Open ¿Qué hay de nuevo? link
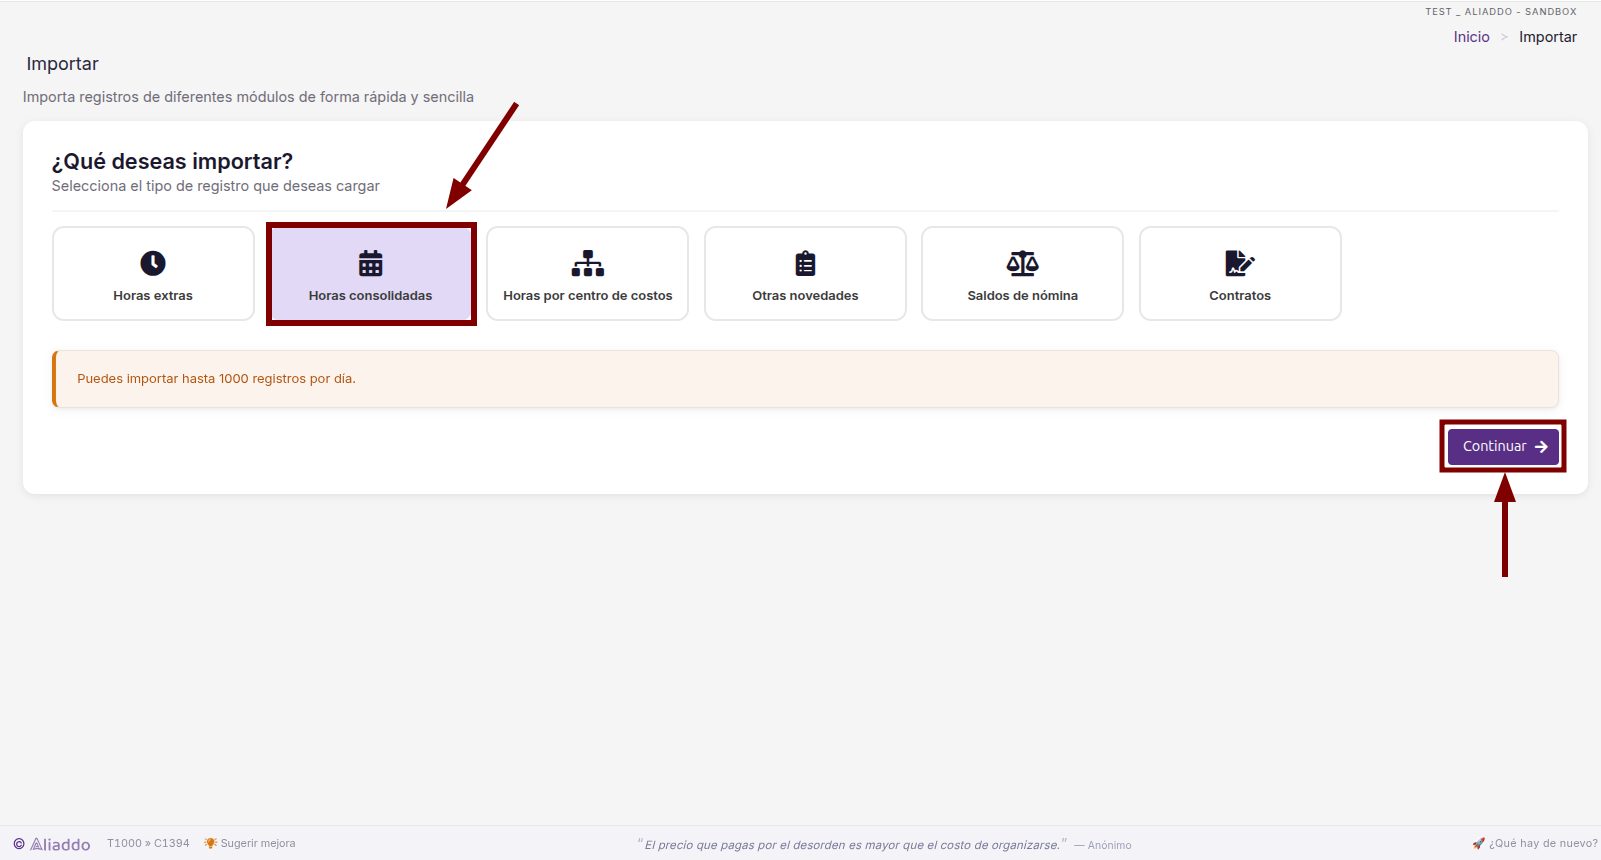This screenshot has height=860, width=1601. click(1543, 843)
